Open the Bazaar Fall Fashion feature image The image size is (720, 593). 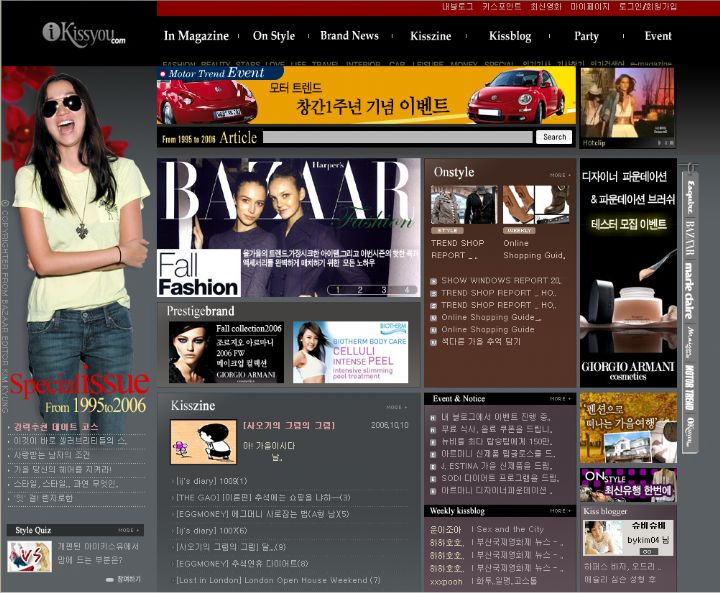[288, 227]
